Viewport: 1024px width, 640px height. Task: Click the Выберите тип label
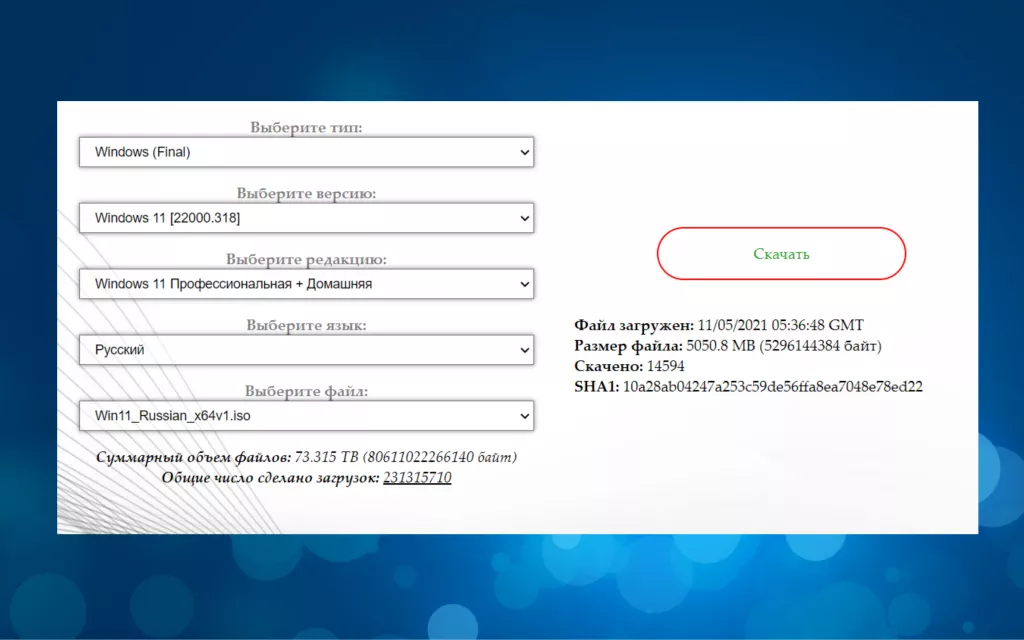pos(306,127)
